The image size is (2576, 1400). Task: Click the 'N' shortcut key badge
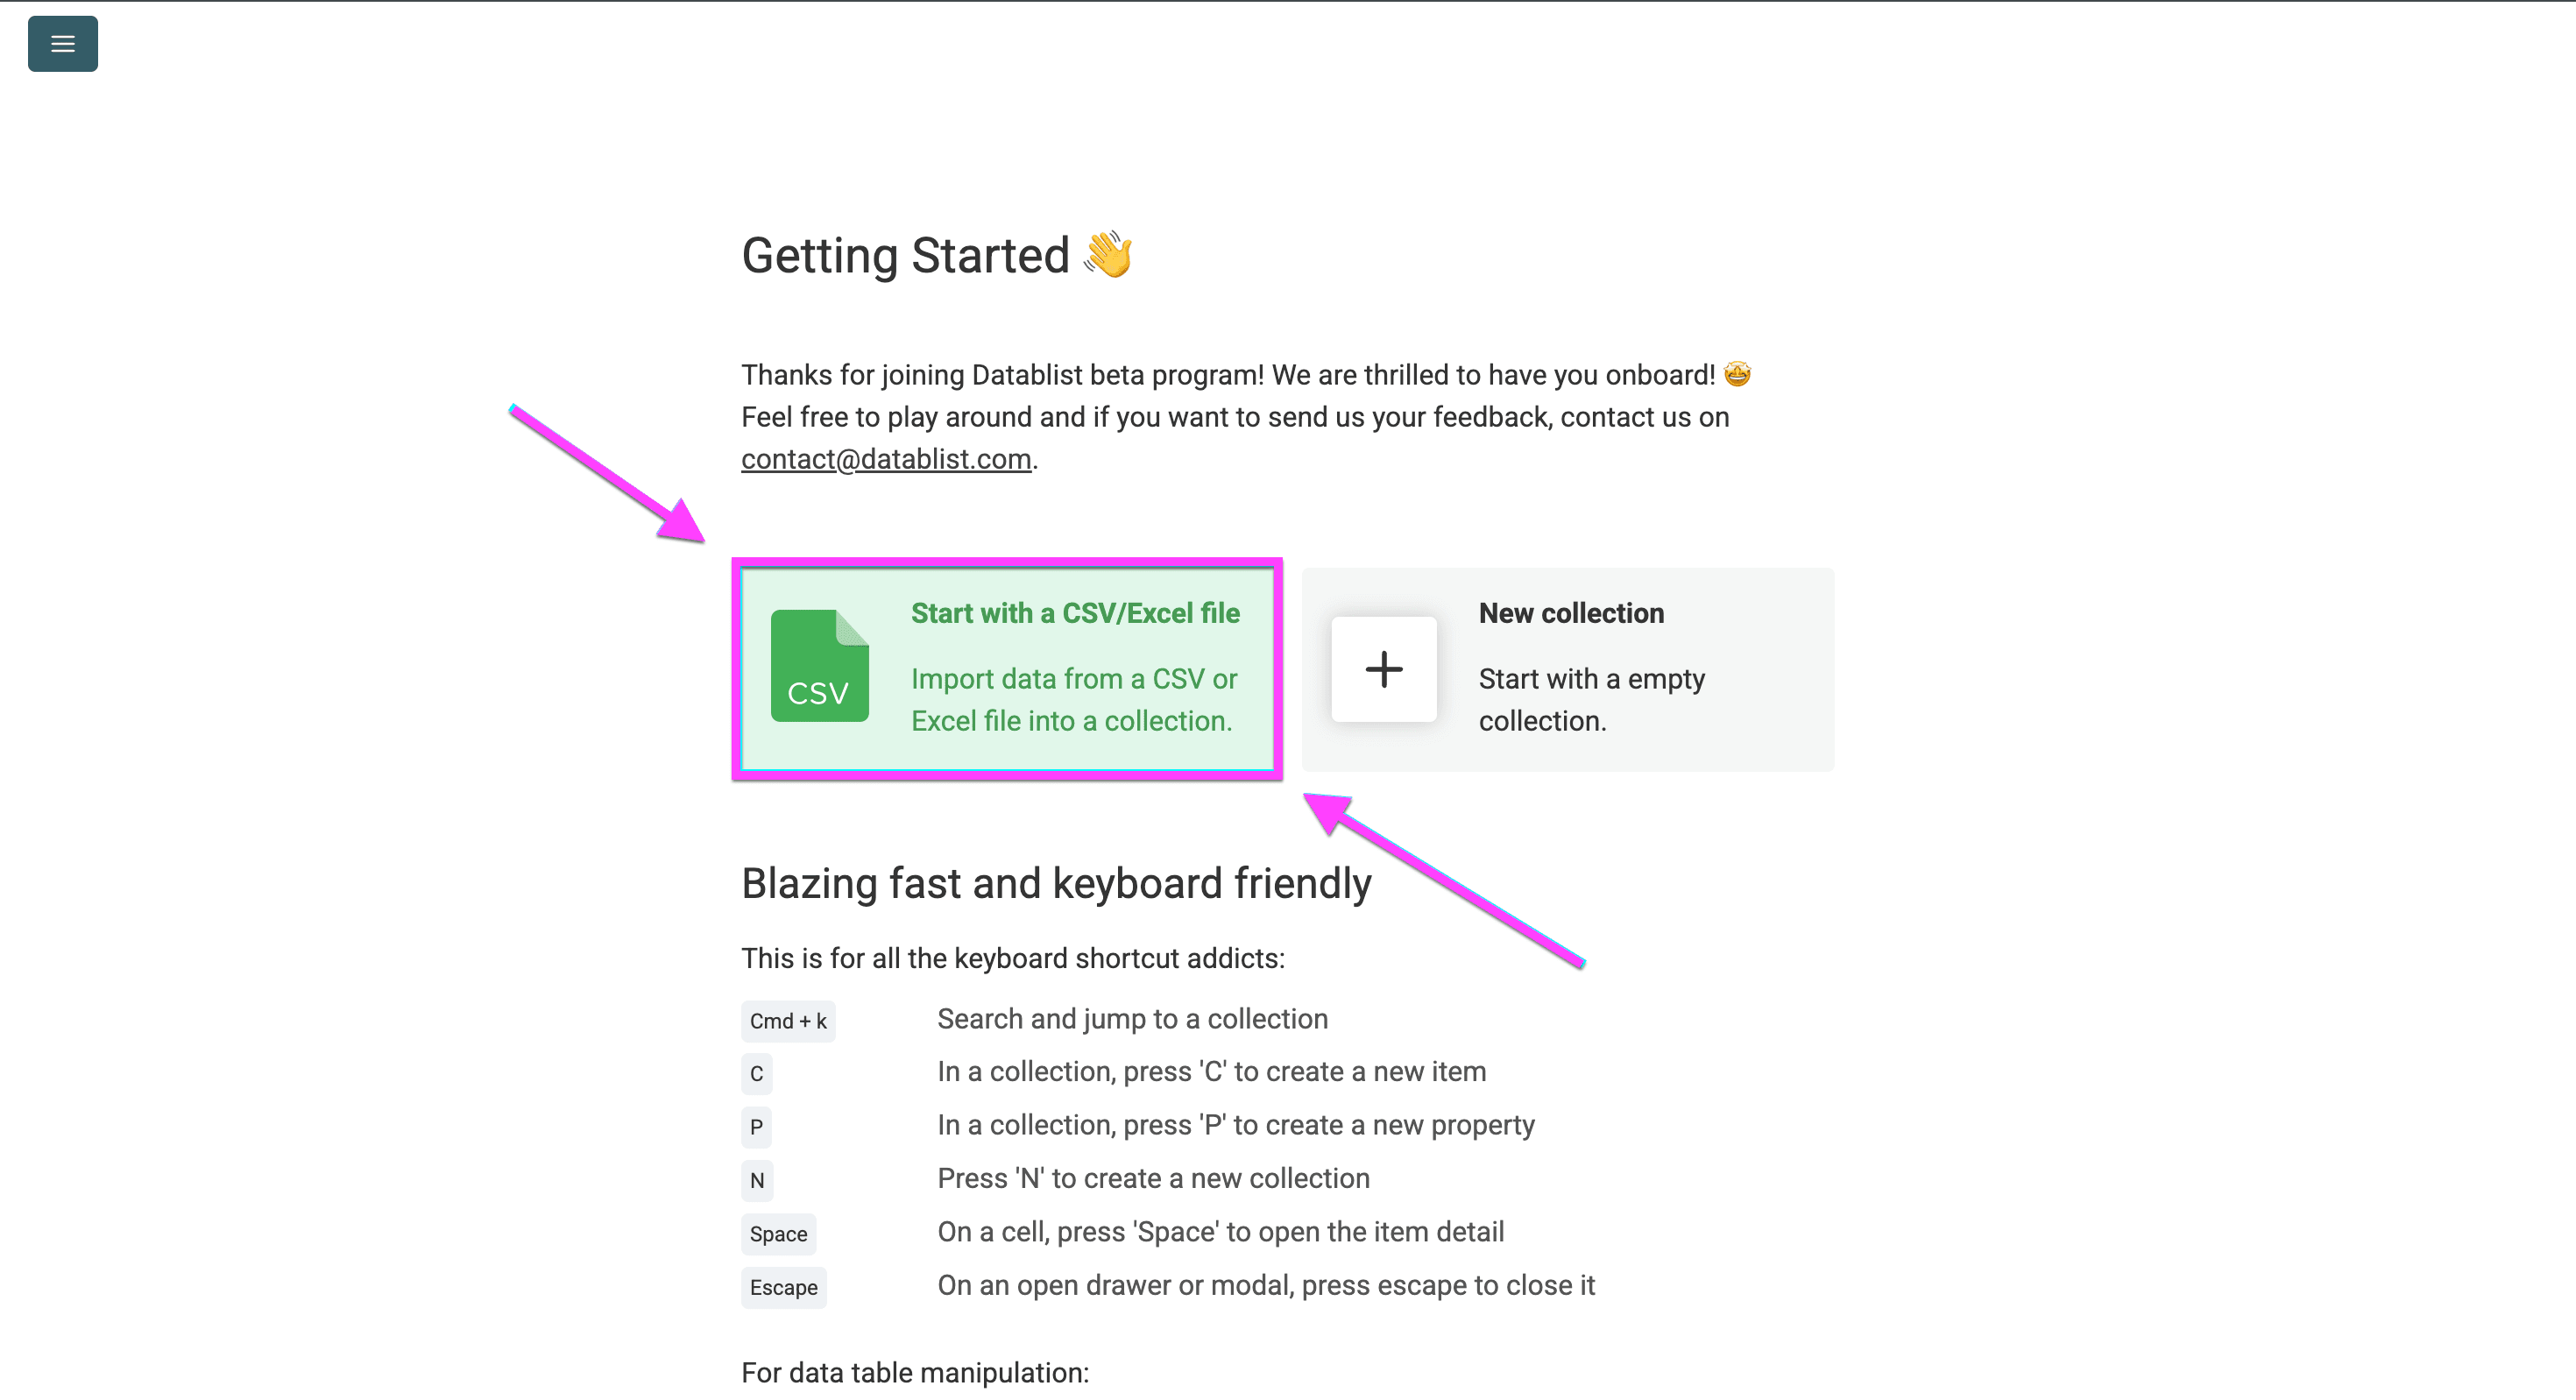756,1180
